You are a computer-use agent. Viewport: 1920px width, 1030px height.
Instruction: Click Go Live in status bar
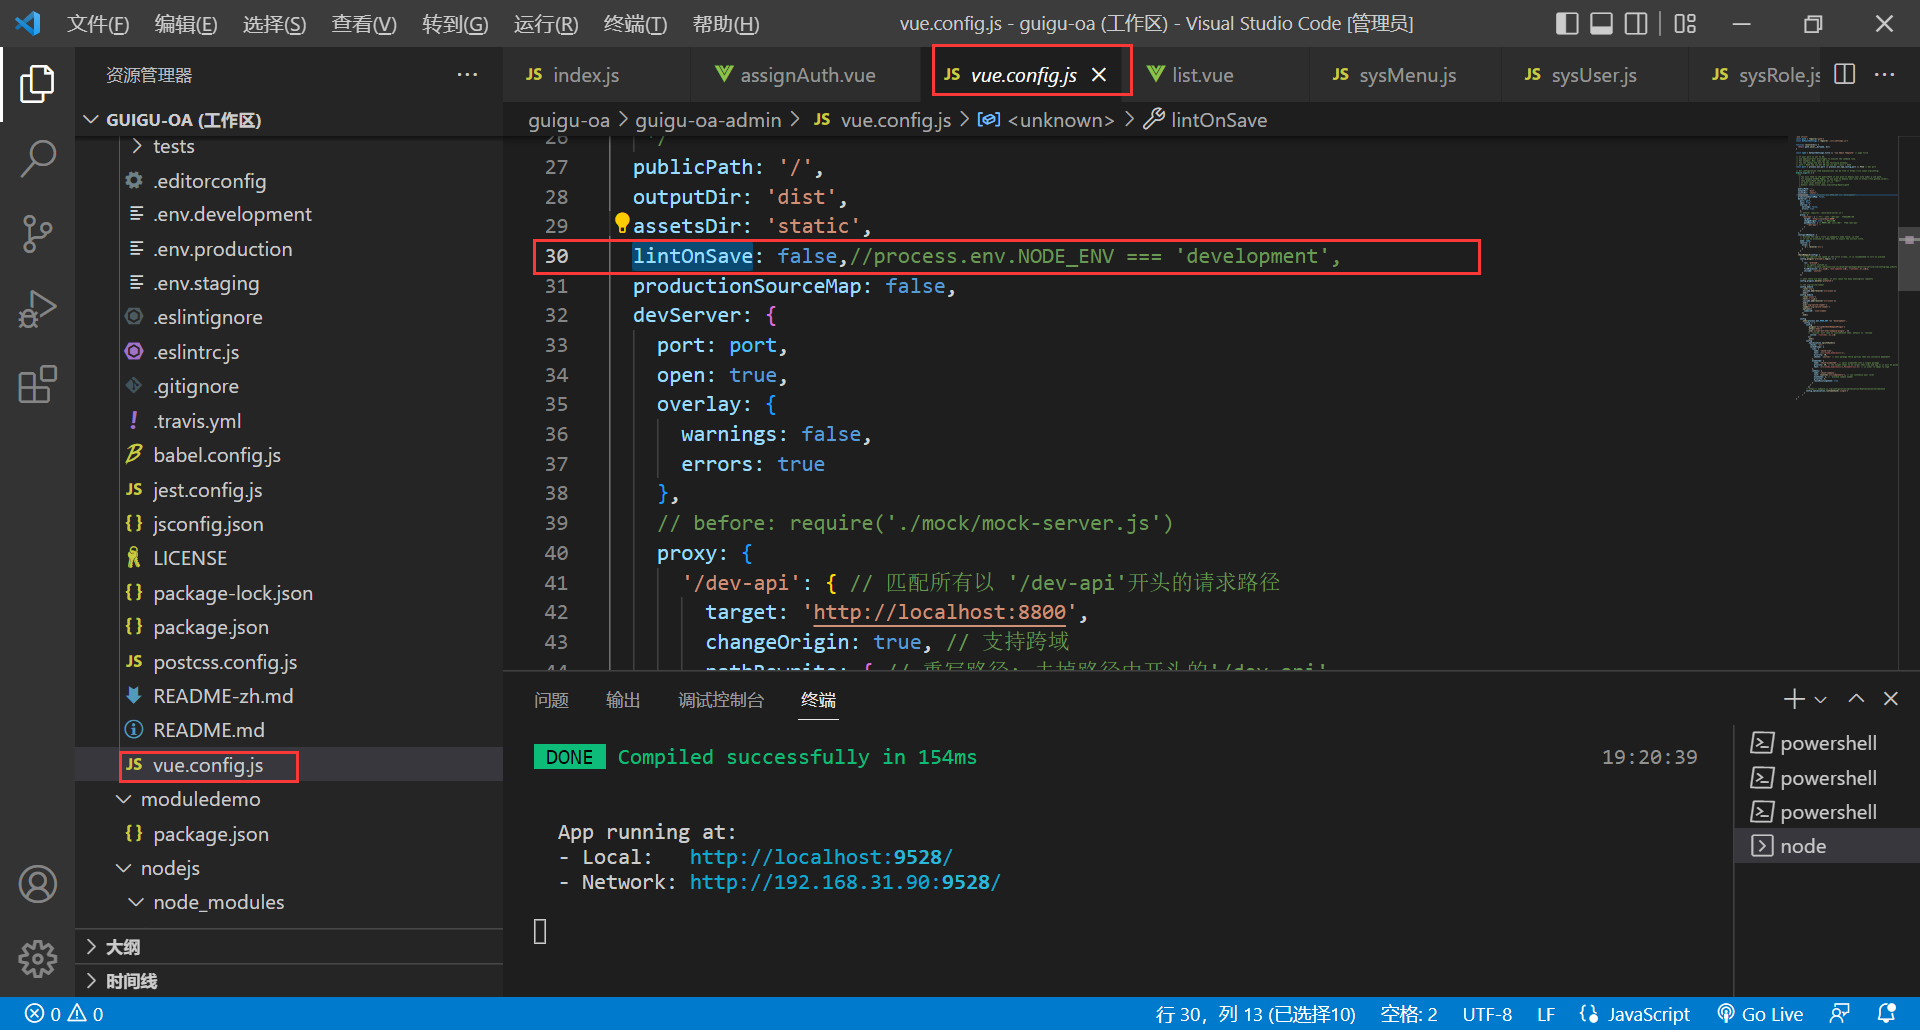click(1760, 1014)
